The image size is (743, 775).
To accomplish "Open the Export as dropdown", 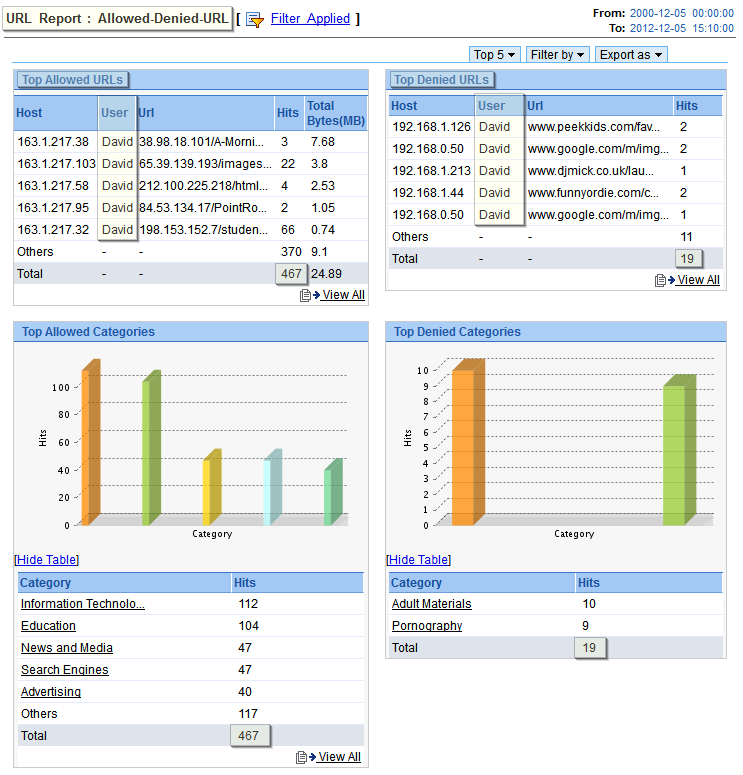I will (x=631, y=55).
